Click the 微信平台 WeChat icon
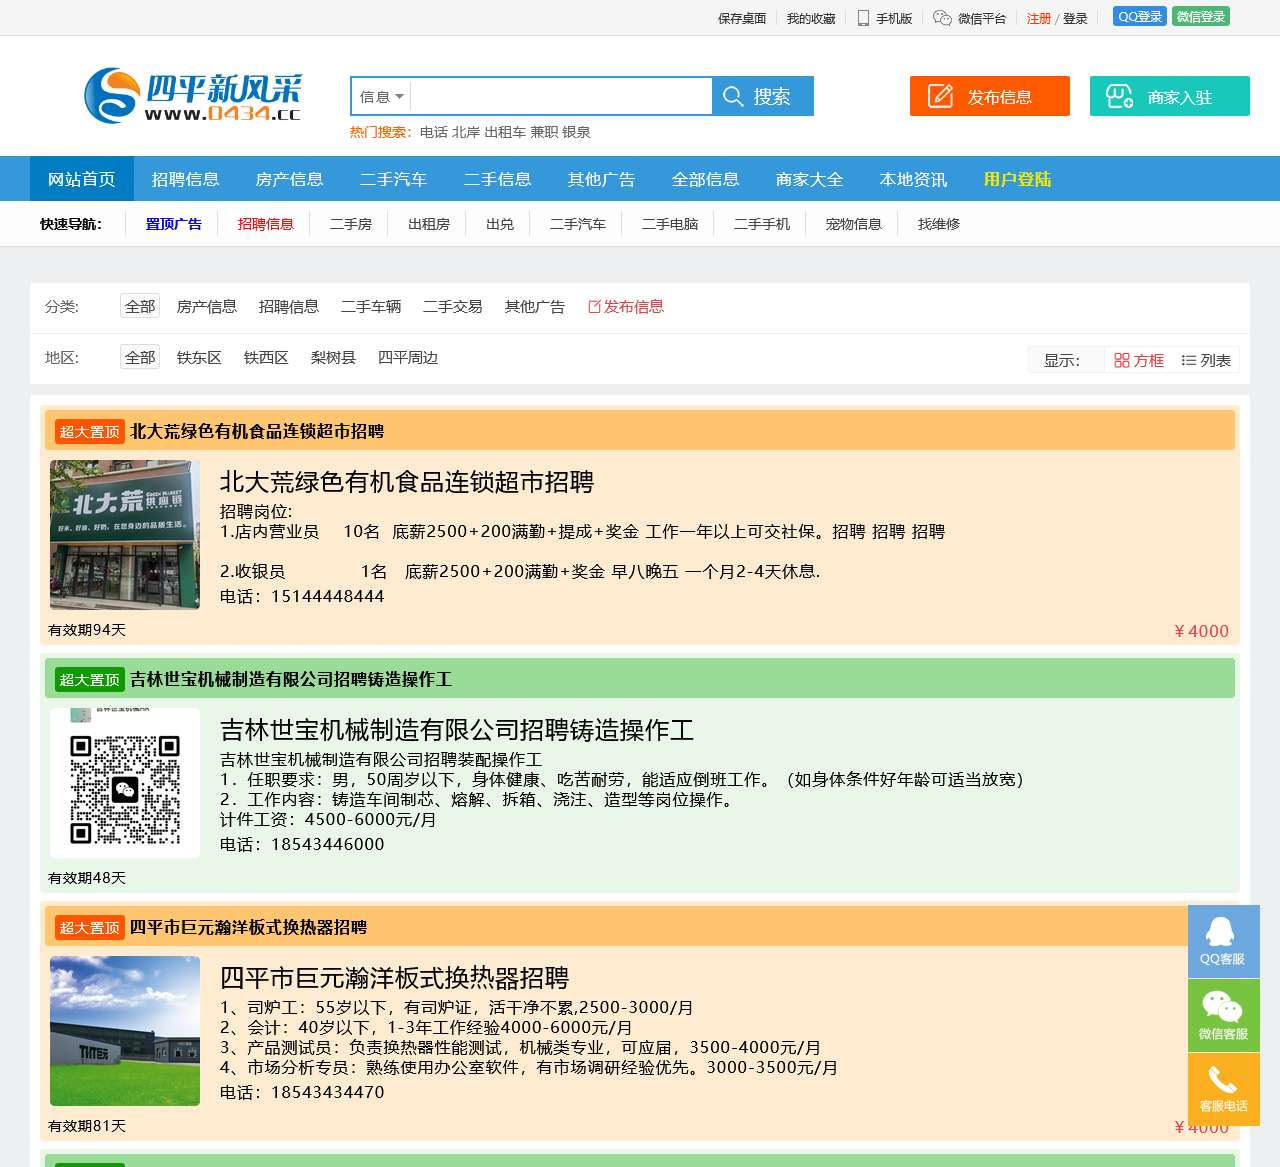 pos(942,18)
